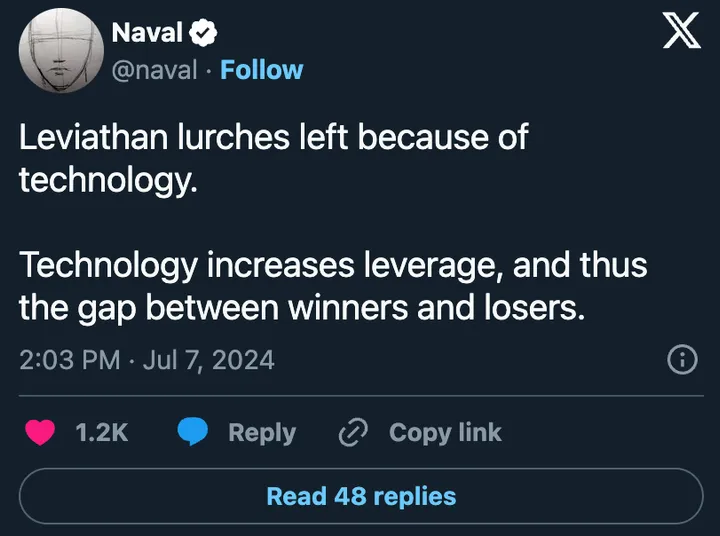
Task: Click the blue reply bubble icon
Action: [x=192, y=432]
